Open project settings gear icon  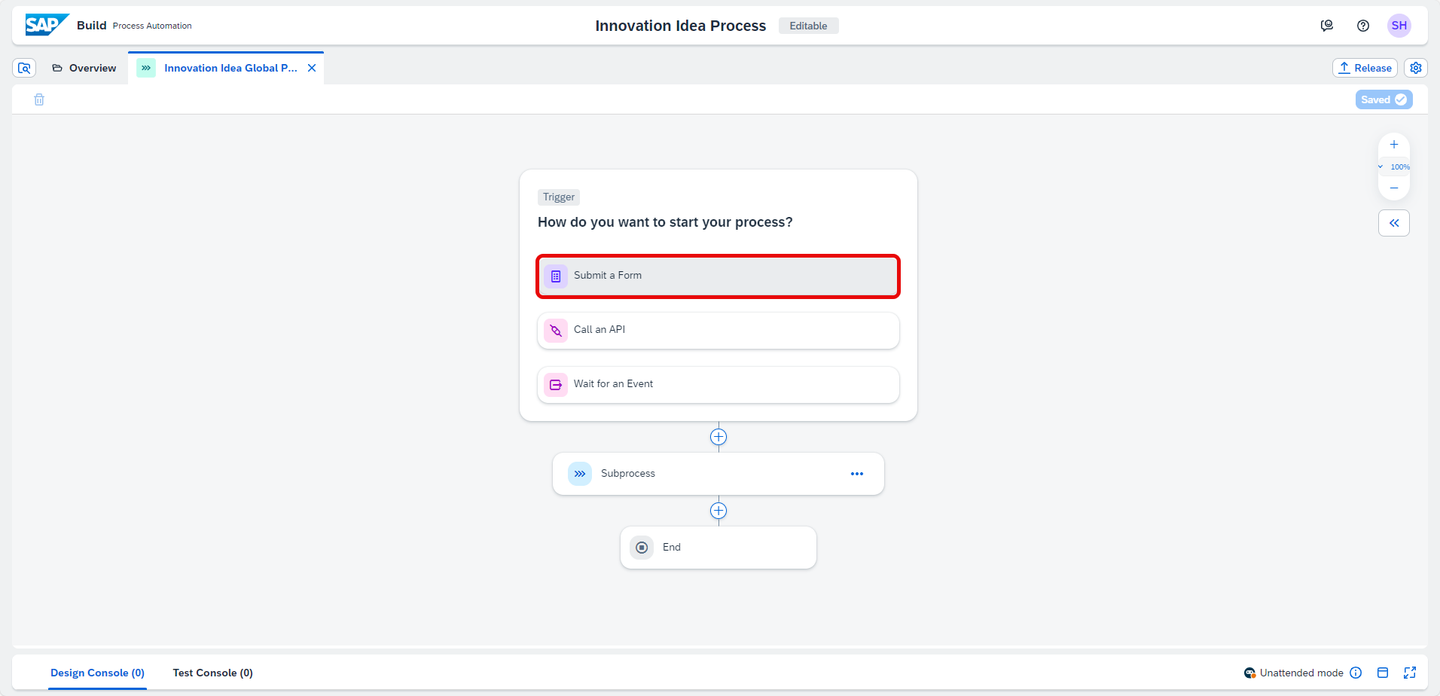click(1416, 68)
